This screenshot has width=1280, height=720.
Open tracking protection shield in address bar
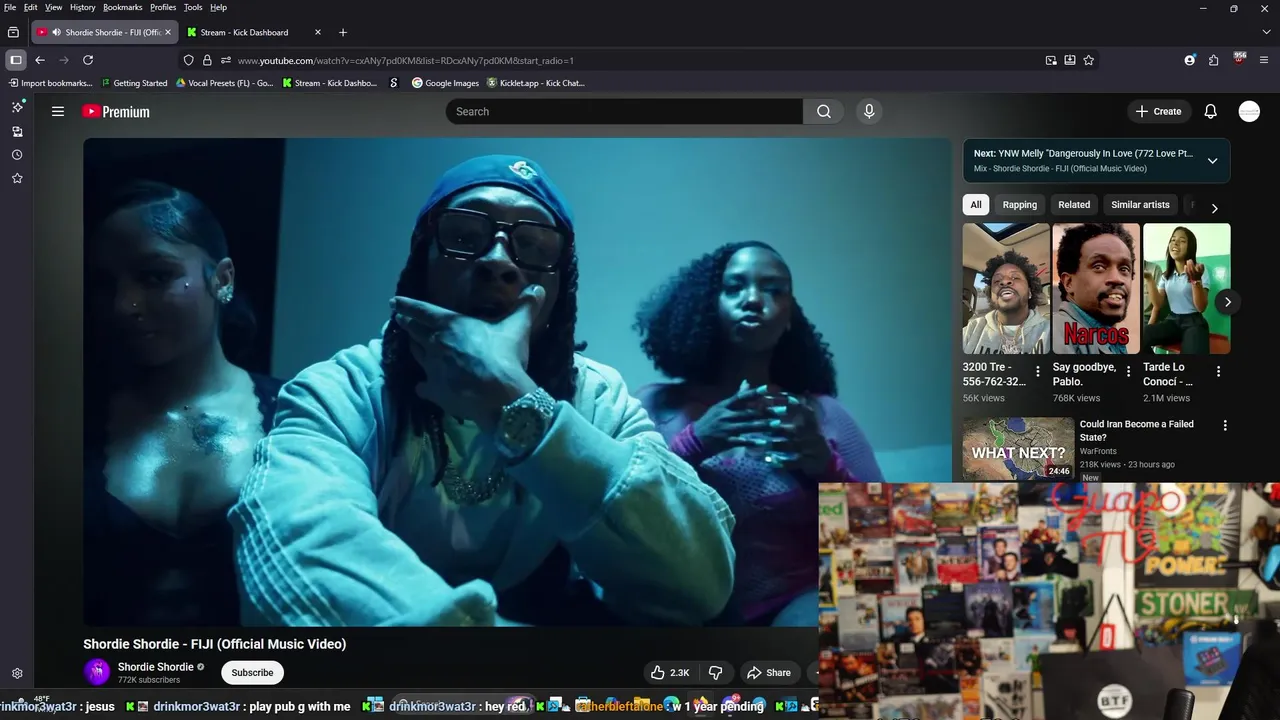click(189, 60)
